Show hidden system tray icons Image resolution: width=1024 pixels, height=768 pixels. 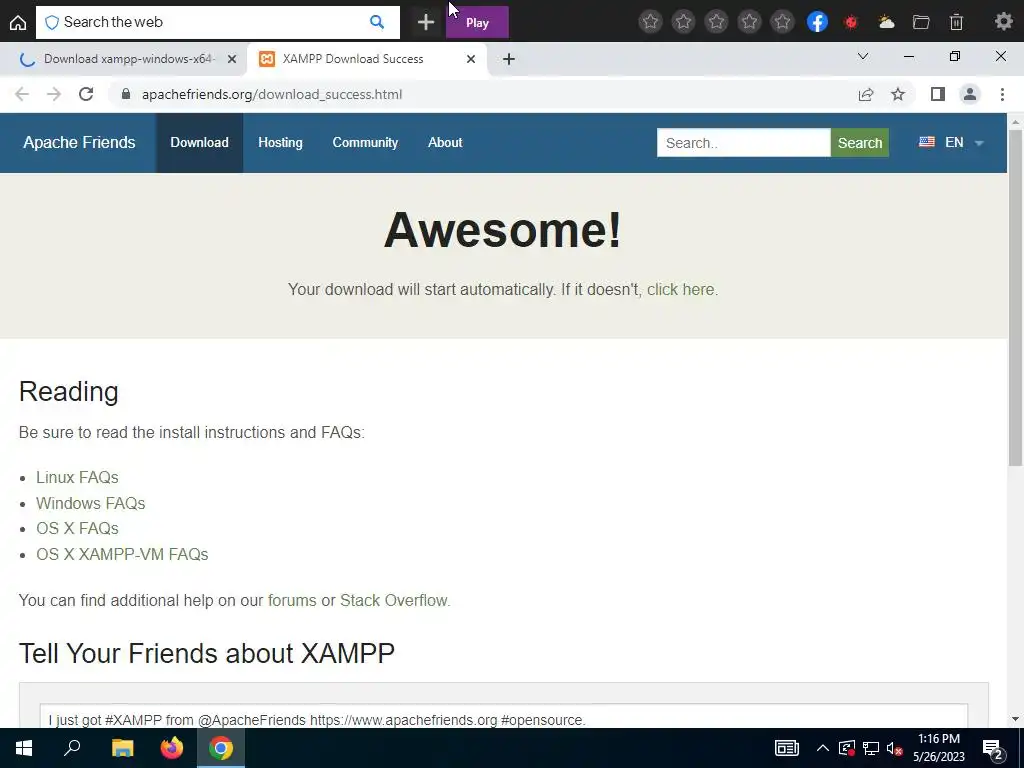coord(823,748)
